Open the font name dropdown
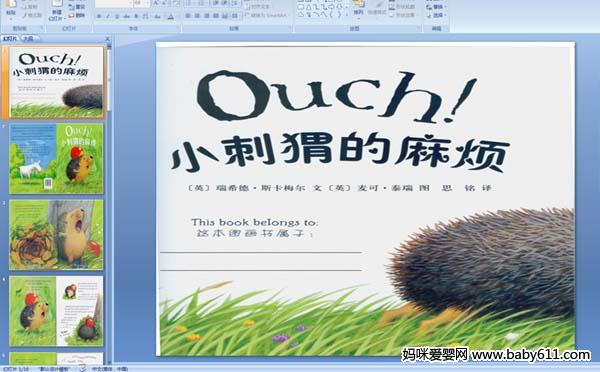This screenshot has height=372, width=600. point(130,3)
